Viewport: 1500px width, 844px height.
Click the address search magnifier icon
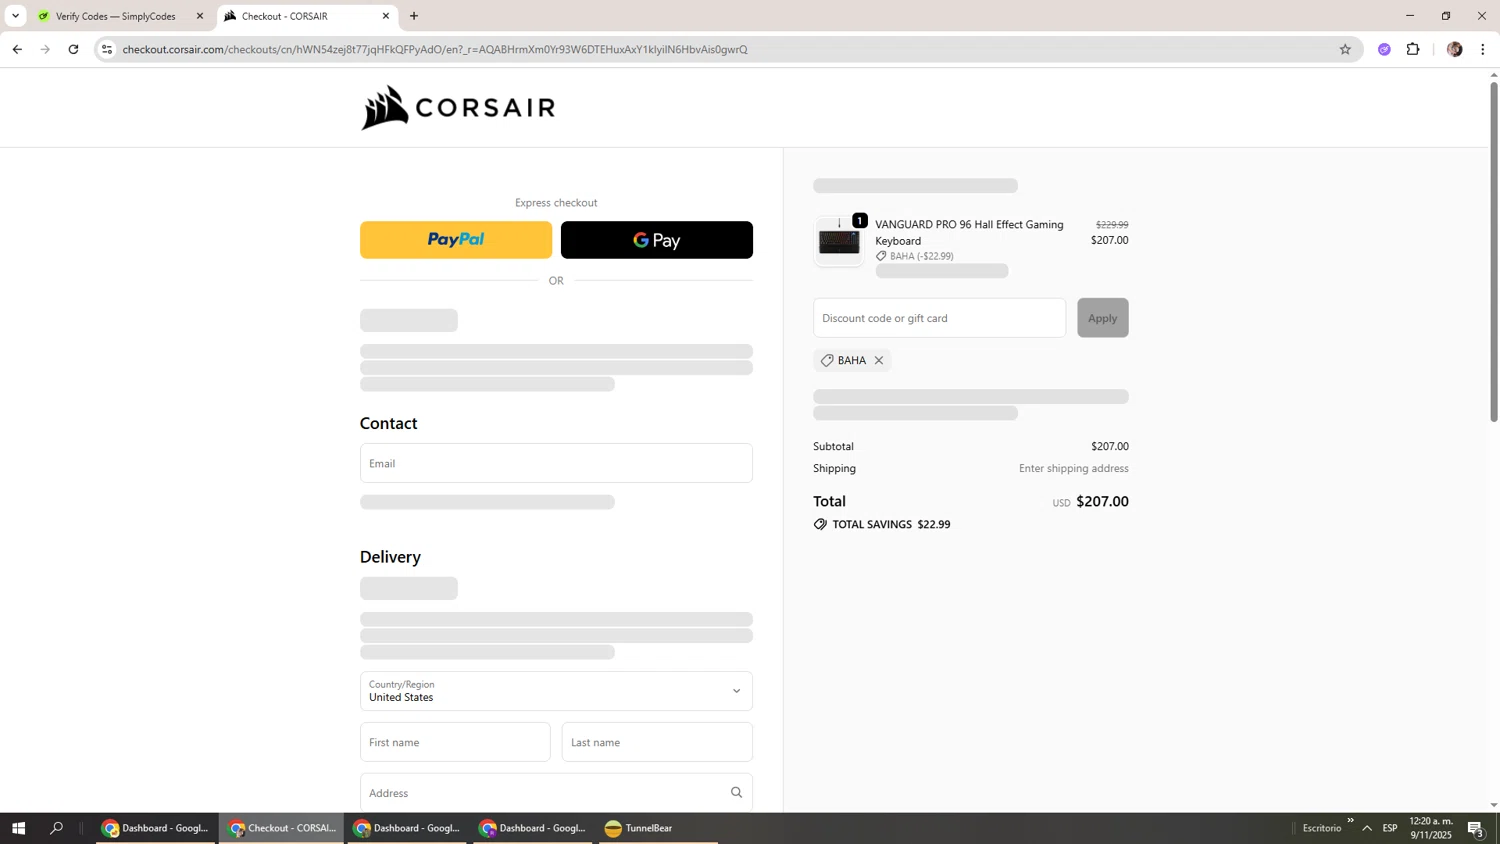(736, 793)
